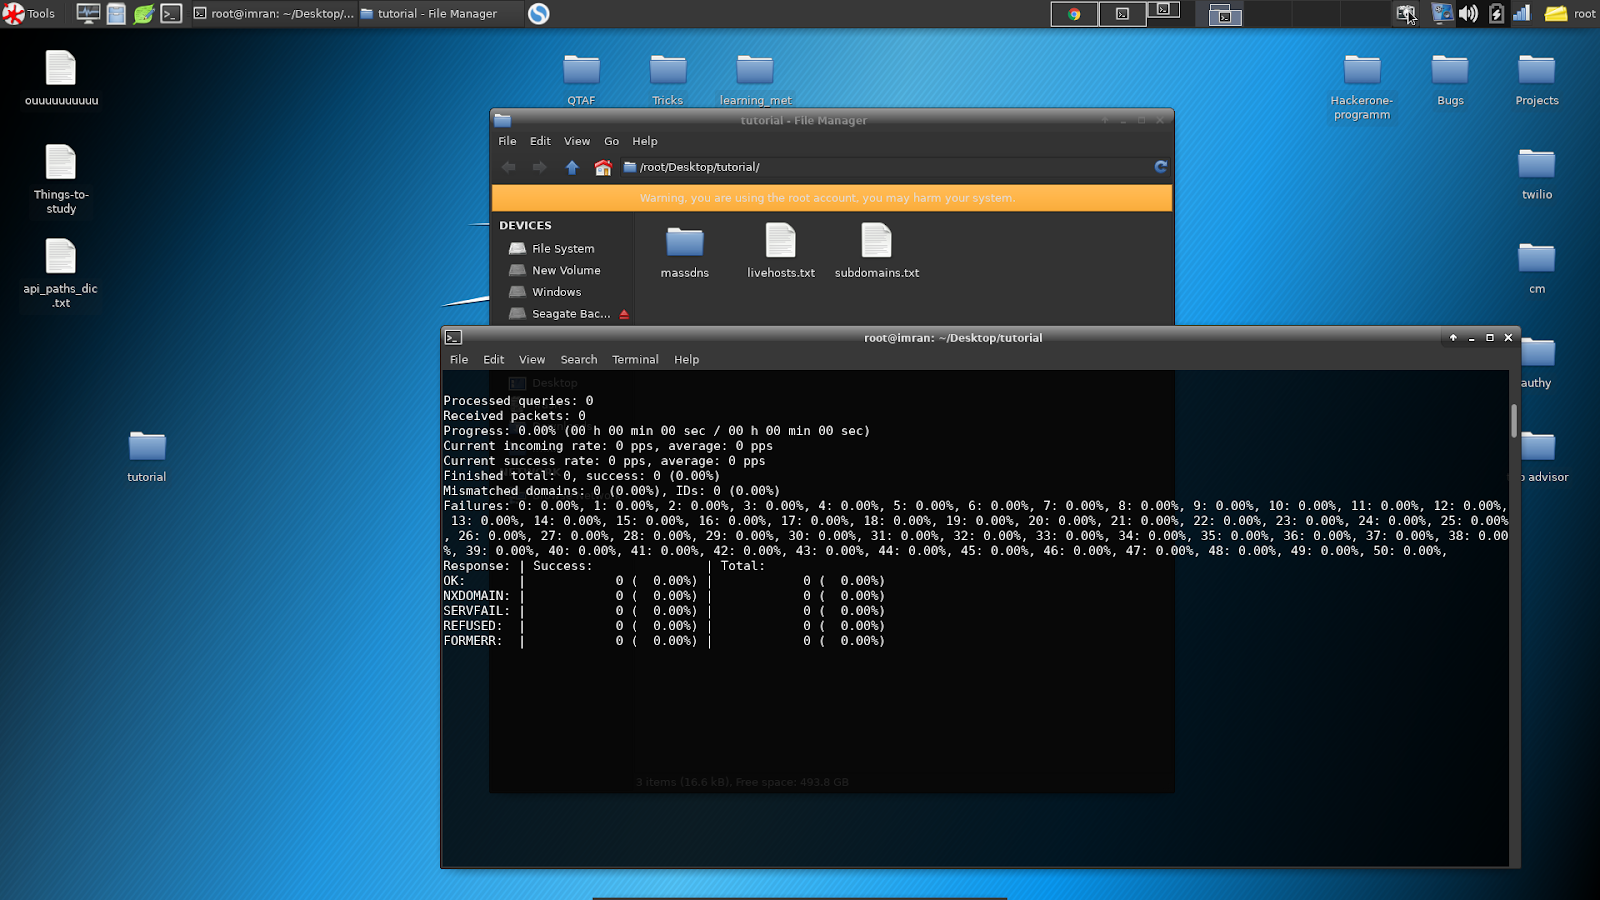Reload the current folder in File Manager
This screenshot has height=900, width=1600.
1161,167
